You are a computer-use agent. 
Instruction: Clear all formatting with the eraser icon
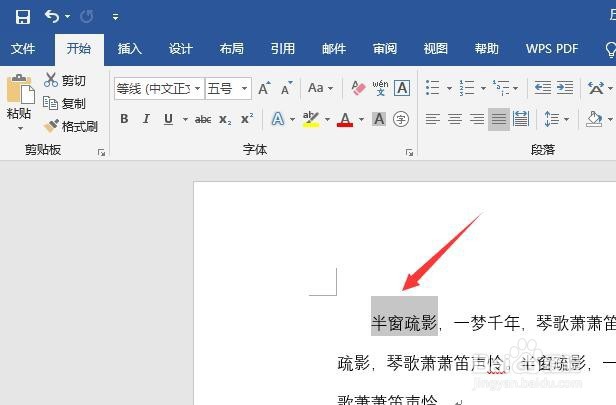358,88
